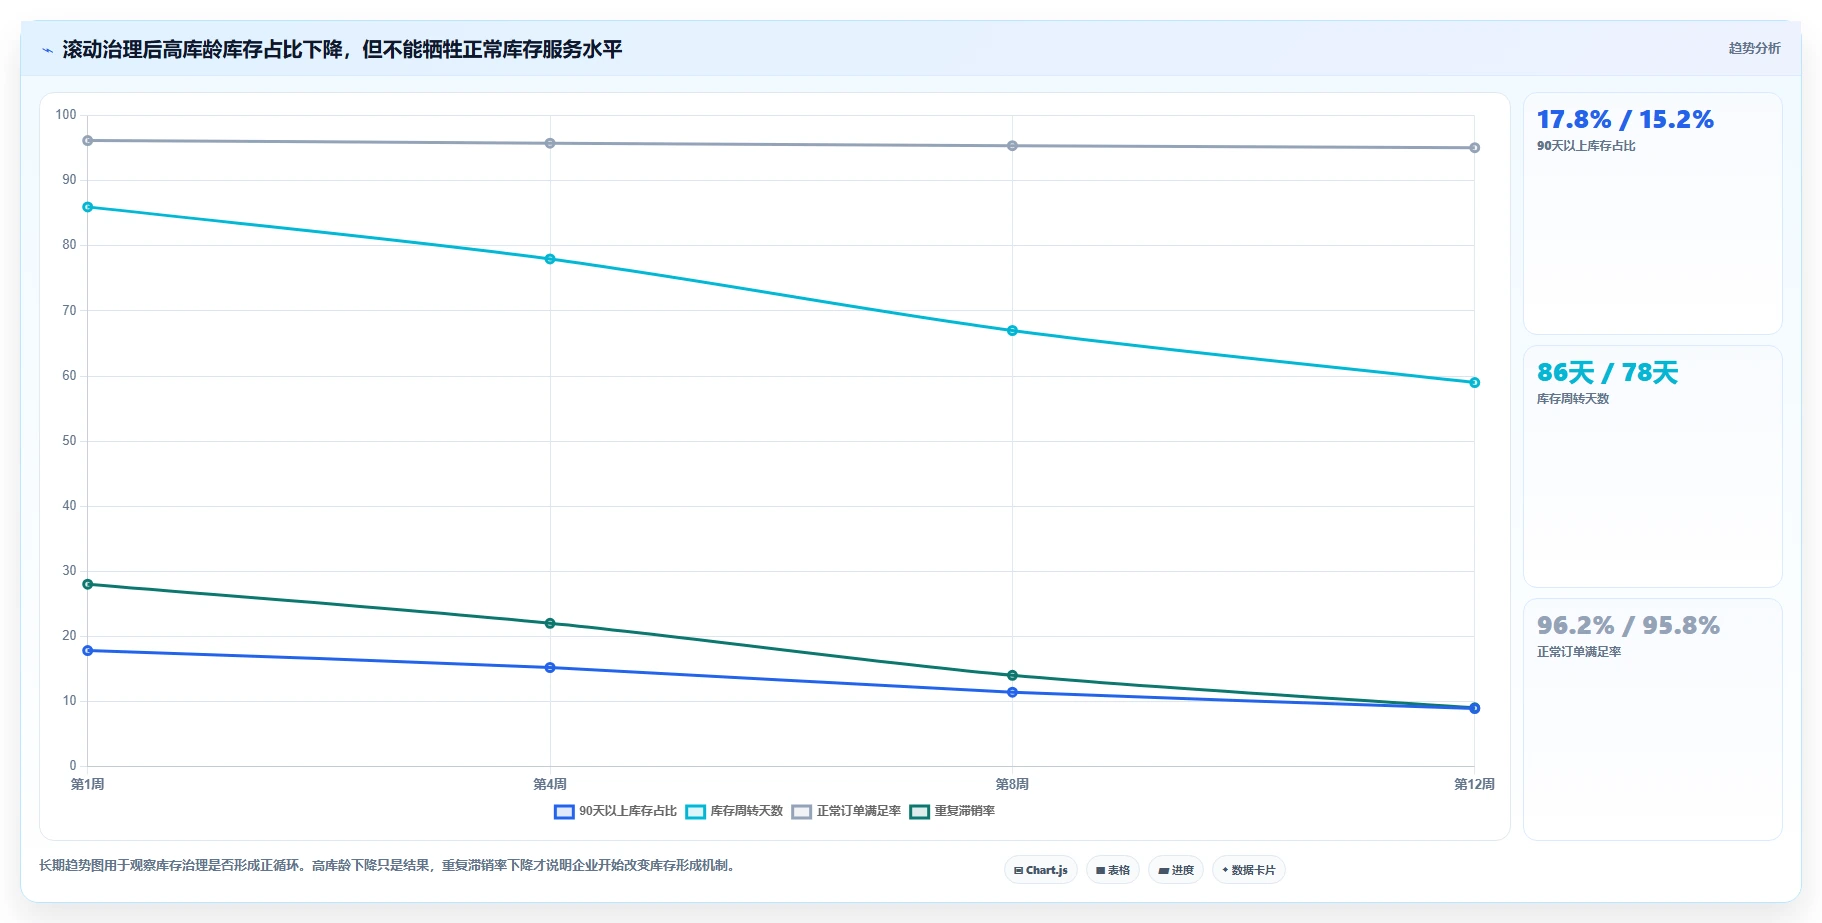Screen dimensions: 1822x923
Task: Click the 第4周 x-axis label
Action: [x=550, y=784]
